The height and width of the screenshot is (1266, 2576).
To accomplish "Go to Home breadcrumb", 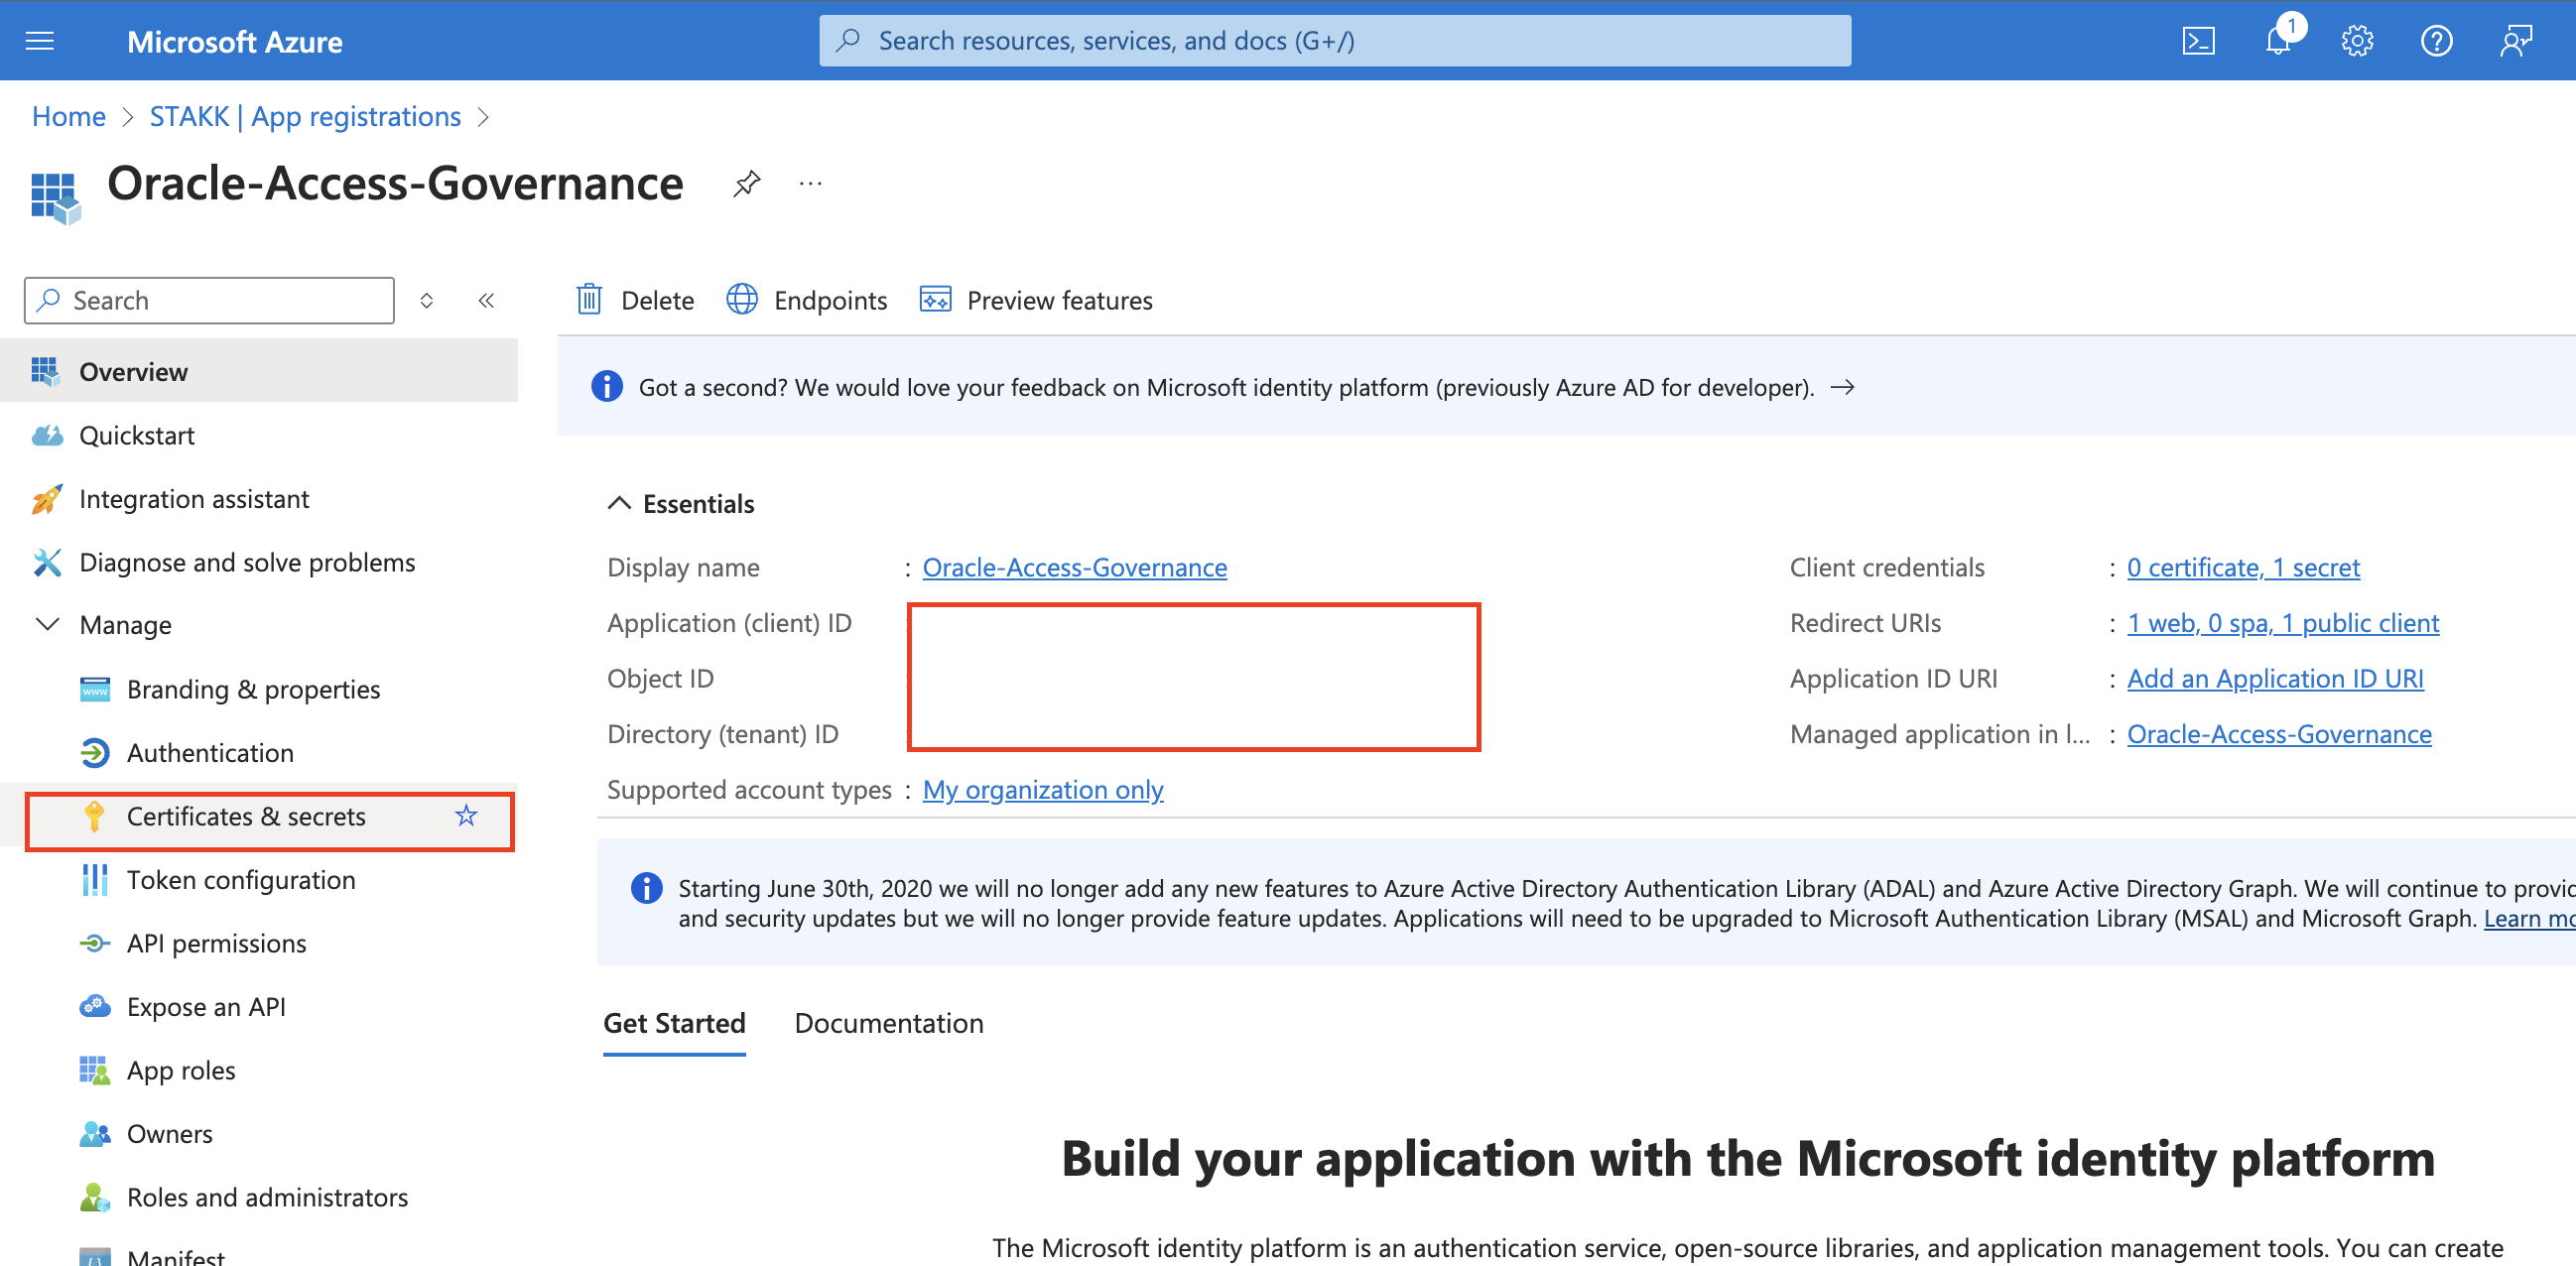I will click(x=68, y=116).
